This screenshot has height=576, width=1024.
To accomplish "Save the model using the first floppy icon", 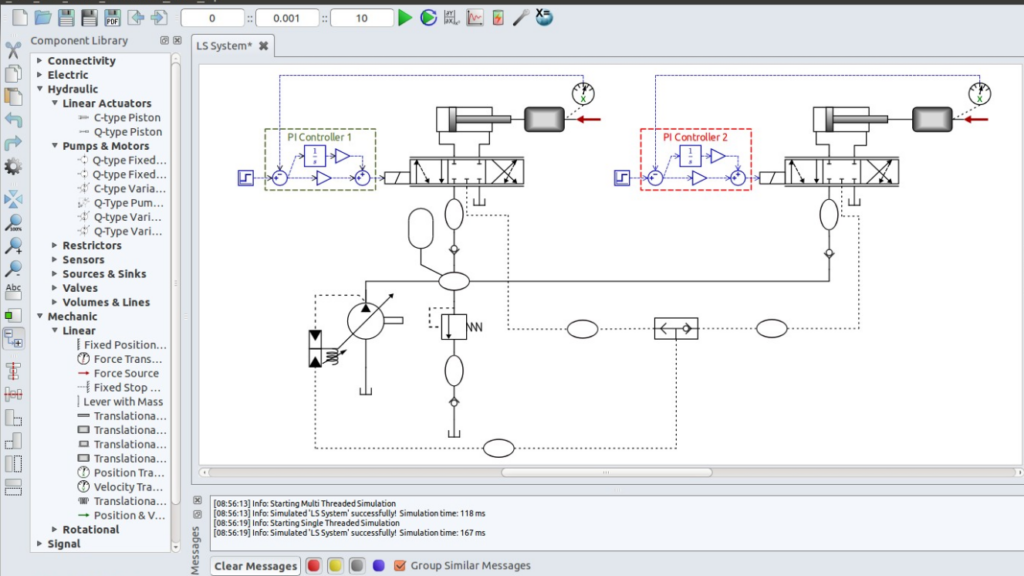I will point(66,18).
